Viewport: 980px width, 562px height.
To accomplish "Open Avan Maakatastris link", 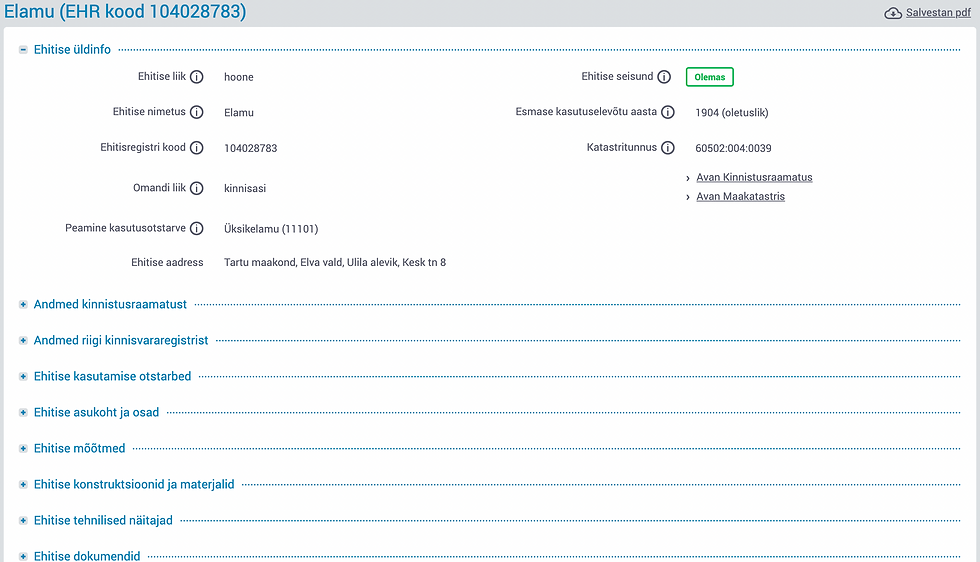I will pos(741,196).
